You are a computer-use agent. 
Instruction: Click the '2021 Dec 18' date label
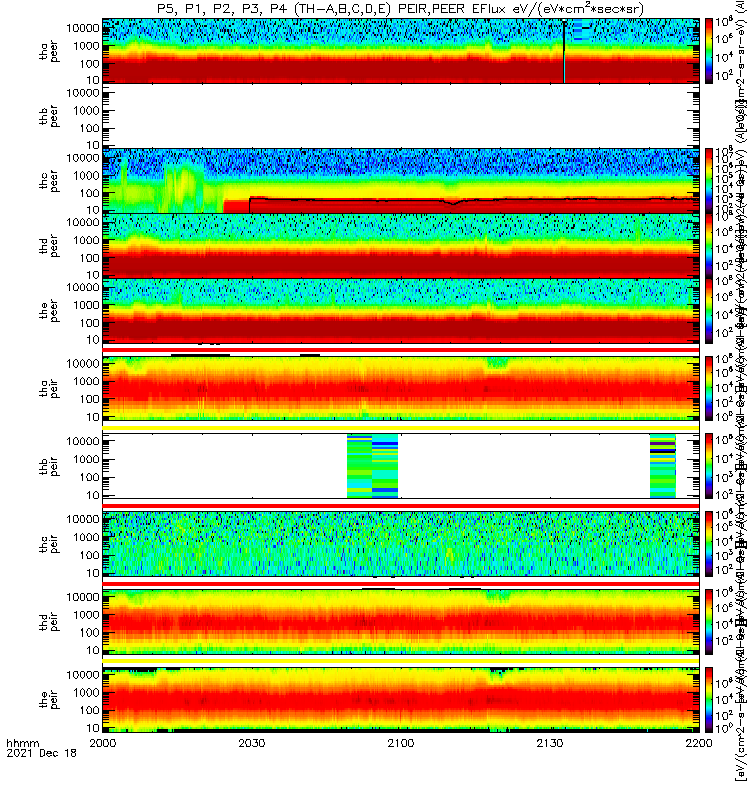tap(41, 753)
